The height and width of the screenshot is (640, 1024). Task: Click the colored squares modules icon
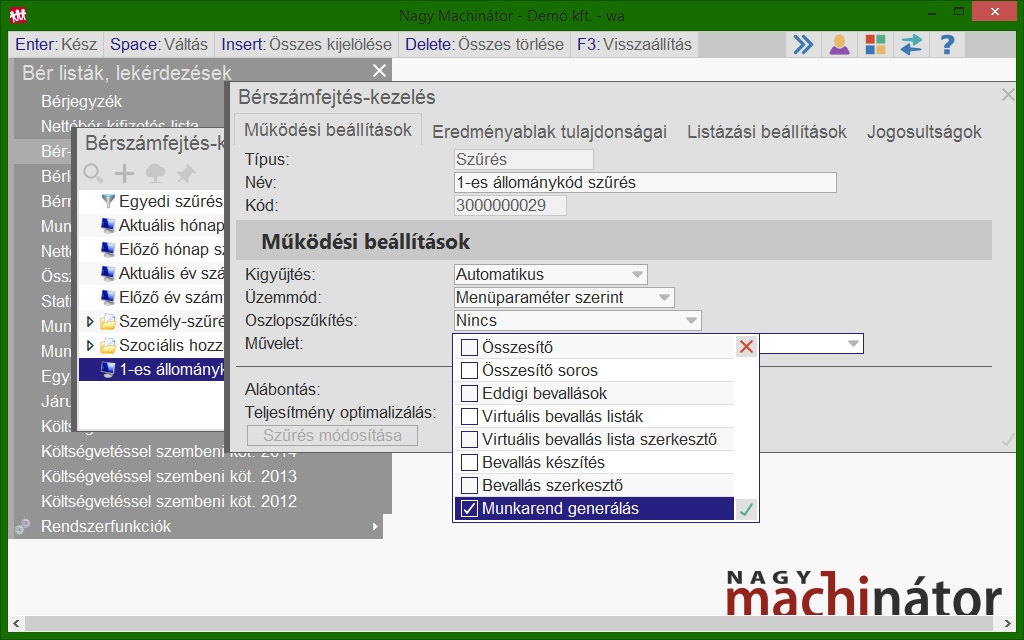point(875,44)
